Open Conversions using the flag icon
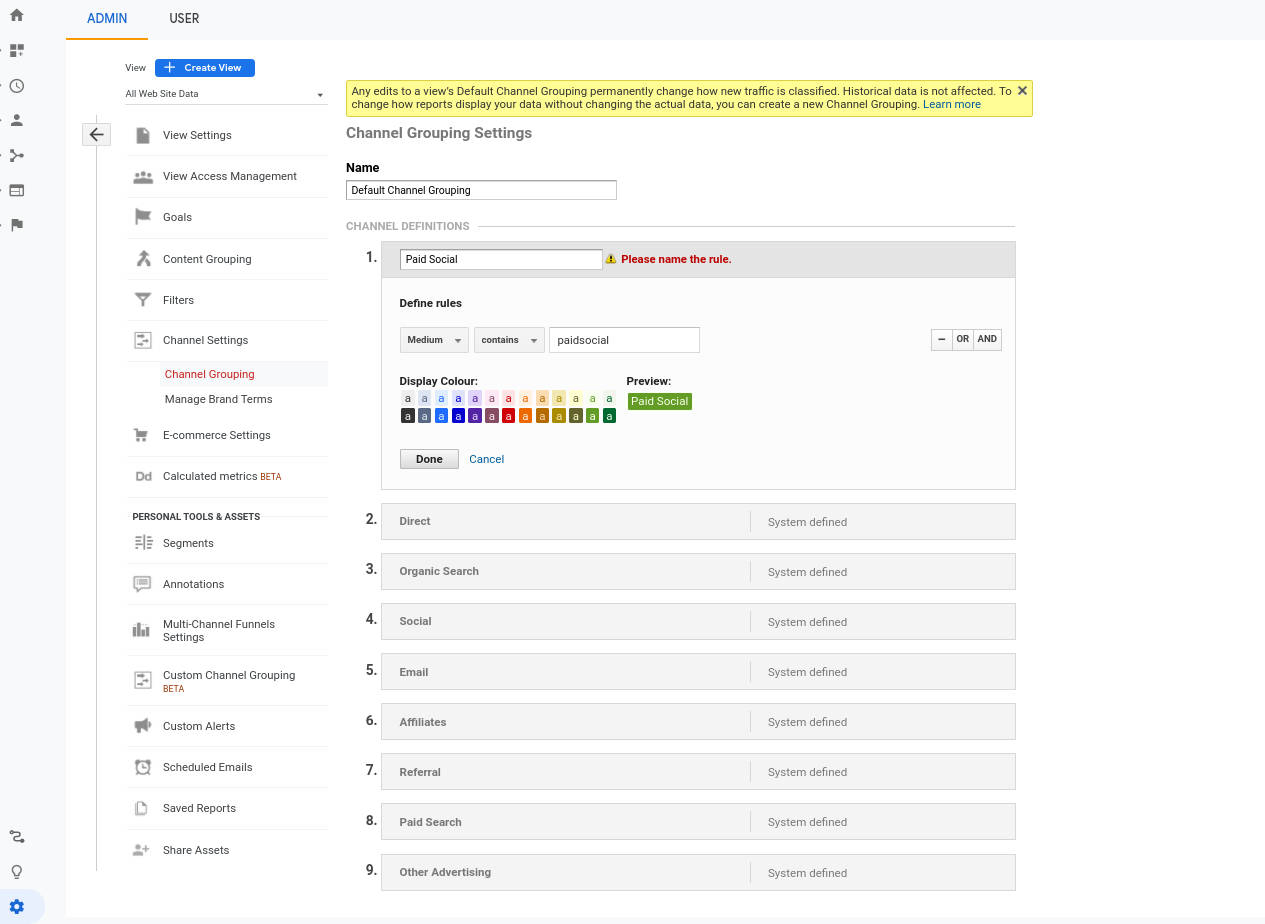The height and width of the screenshot is (924, 1265). [17, 224]
